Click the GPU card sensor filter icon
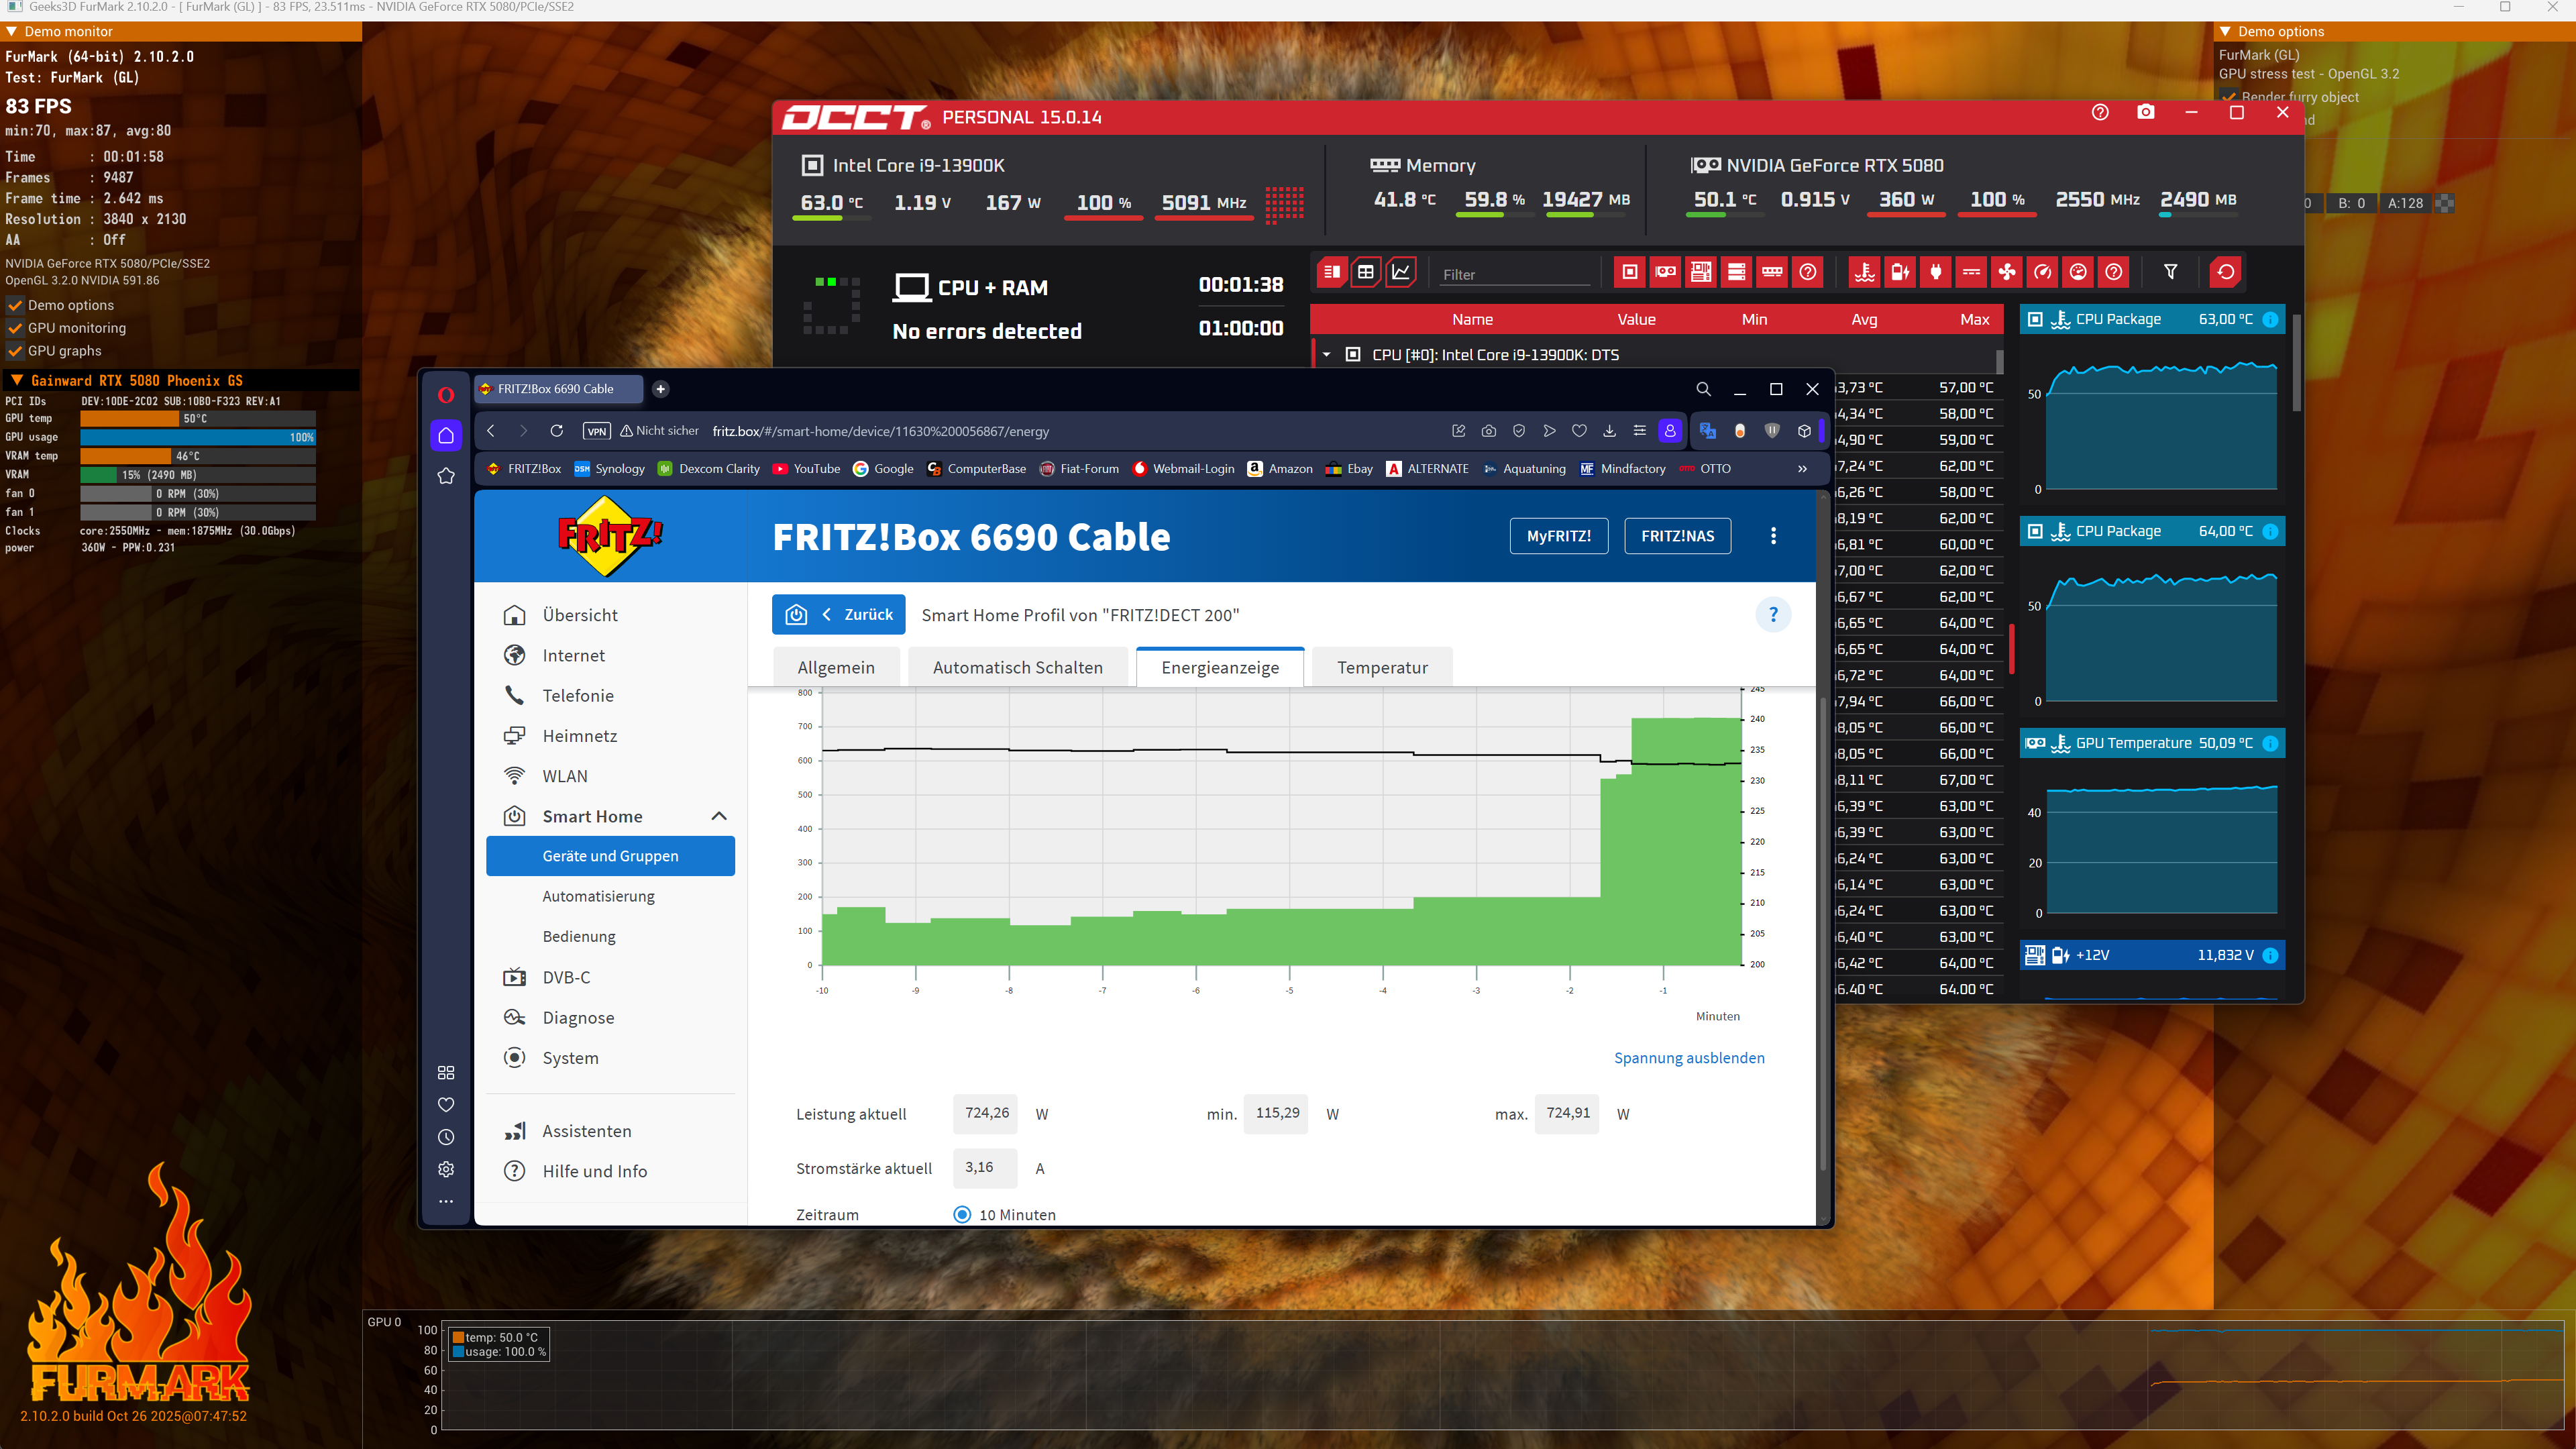Image resolution: width=2576 pixels, height=1449 pixels. [1665, 272]
